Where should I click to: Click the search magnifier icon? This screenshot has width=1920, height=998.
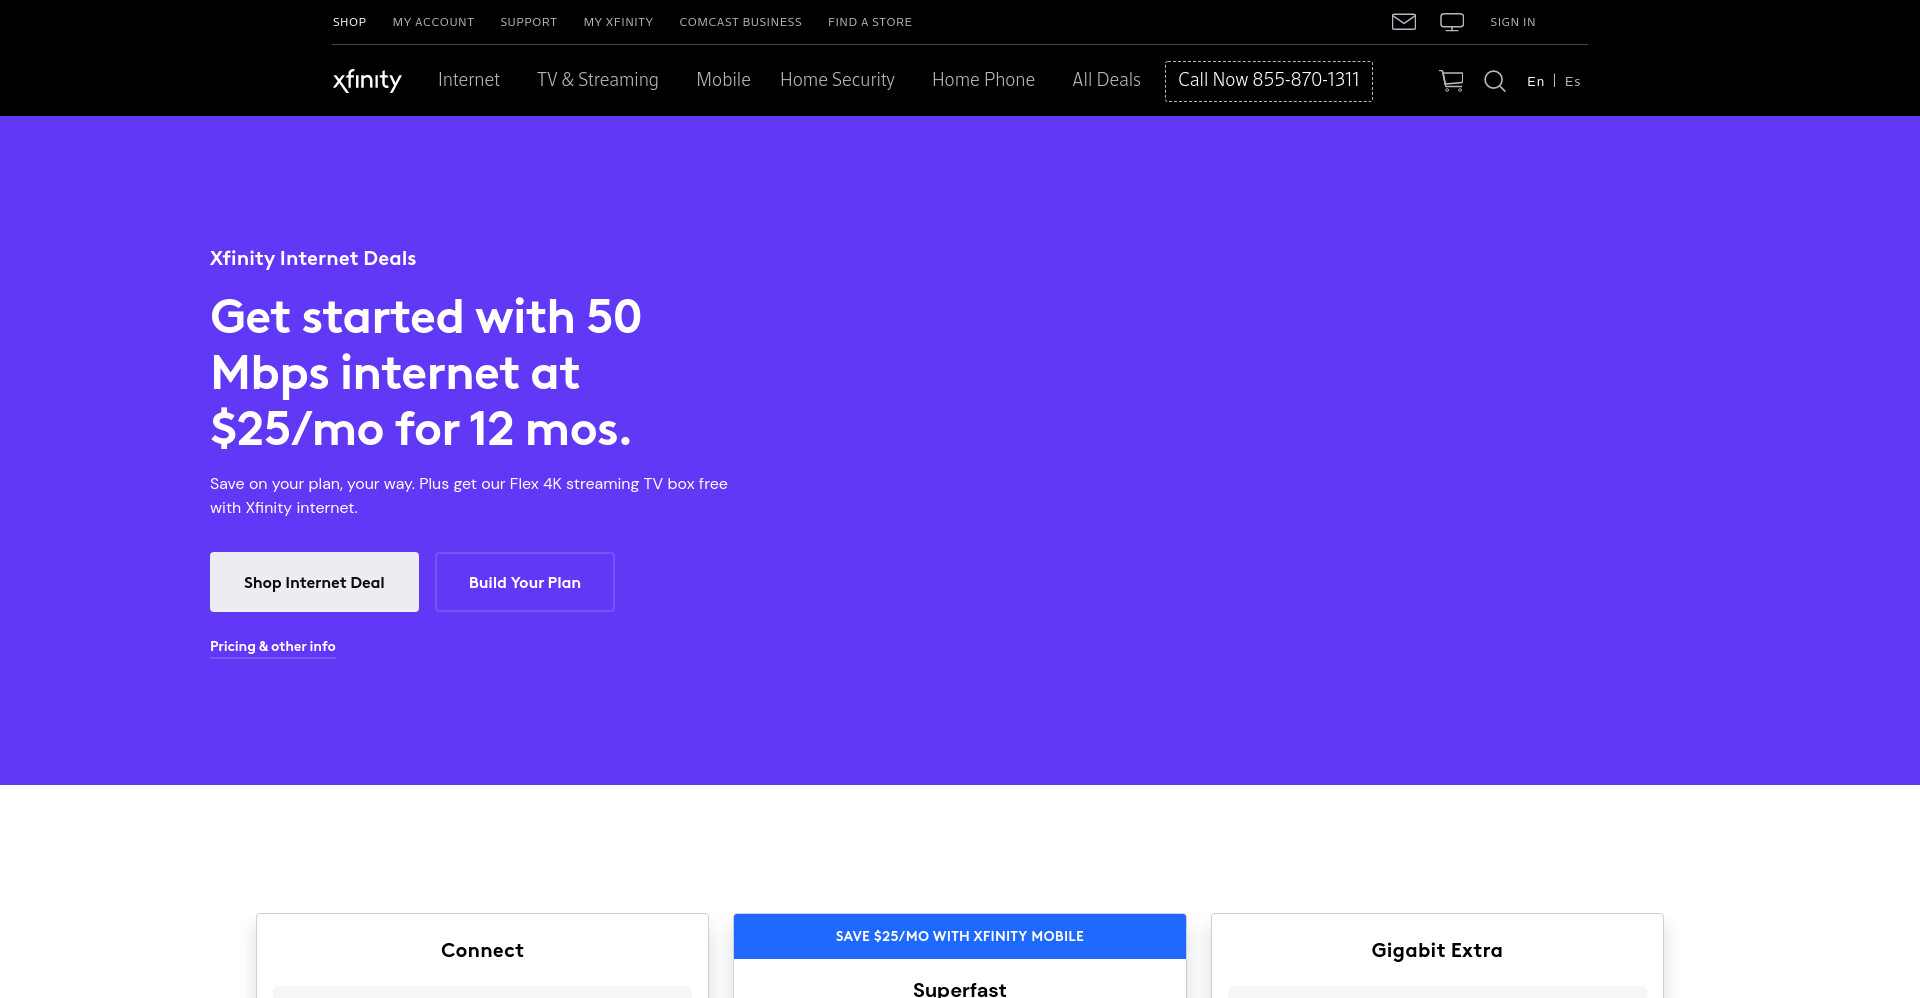(x=1495, y=81)
